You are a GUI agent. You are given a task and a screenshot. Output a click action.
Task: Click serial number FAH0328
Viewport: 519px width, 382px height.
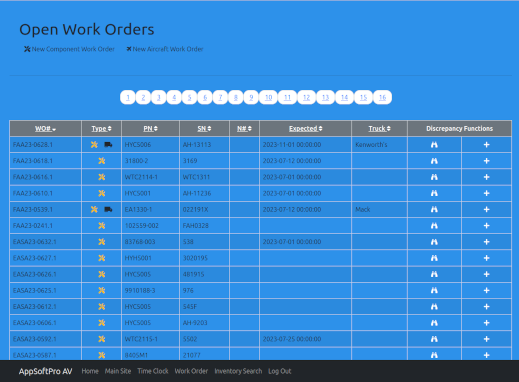coord(196,226)
